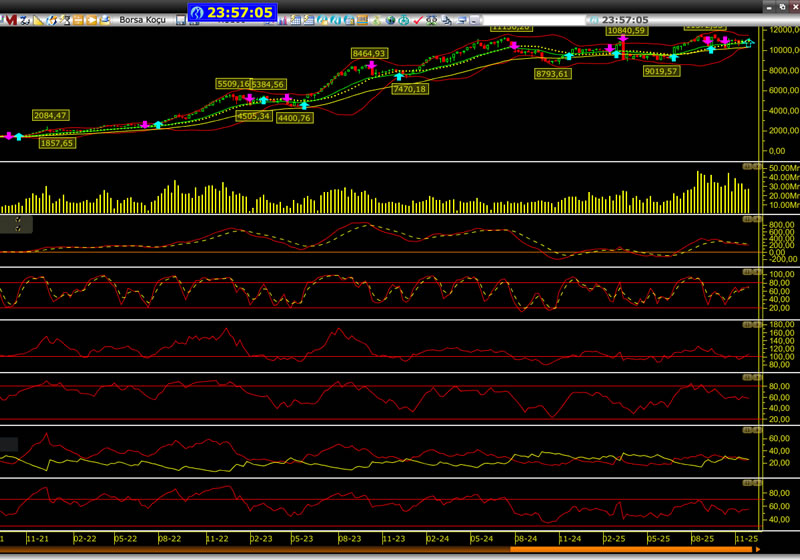Expand the small gray box left of the third panel
Image resolution: width=800 pixels, height=560 pixels.
pos(16,225)
